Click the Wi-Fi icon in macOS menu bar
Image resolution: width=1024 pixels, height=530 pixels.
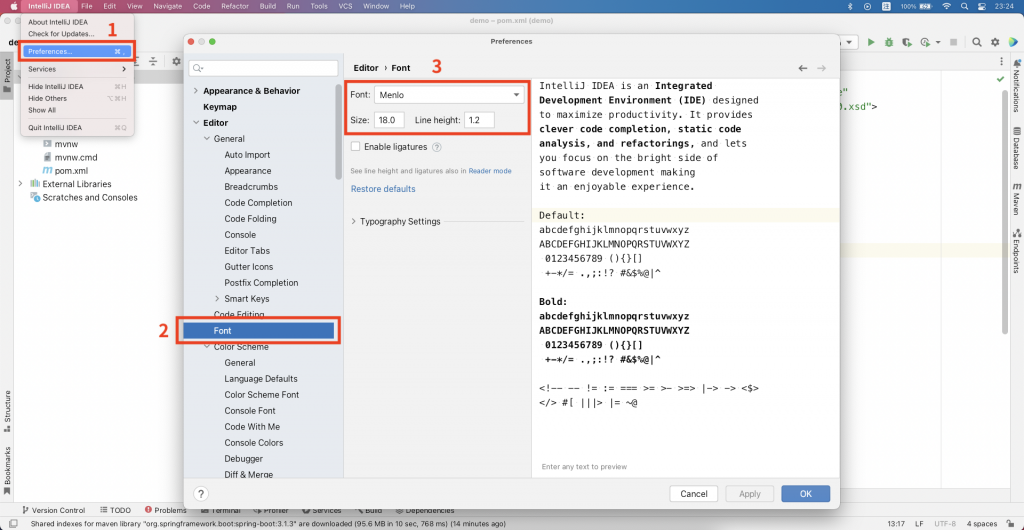point(946,6)
